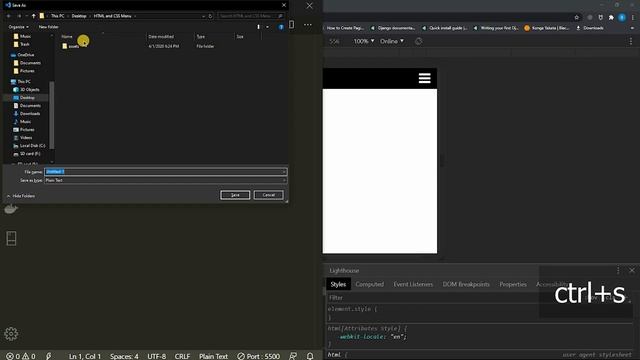This screenshot has height=360, width=640.
Task: Click Chrome profile avatar icon
Action: 622,18
